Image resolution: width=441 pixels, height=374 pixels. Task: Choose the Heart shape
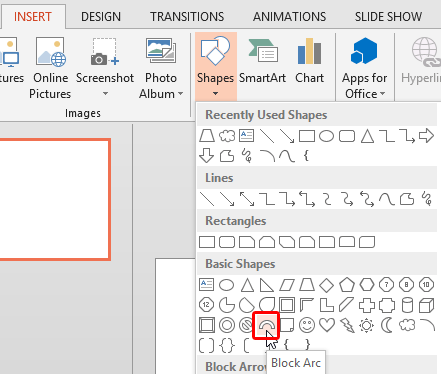(327, 325)
